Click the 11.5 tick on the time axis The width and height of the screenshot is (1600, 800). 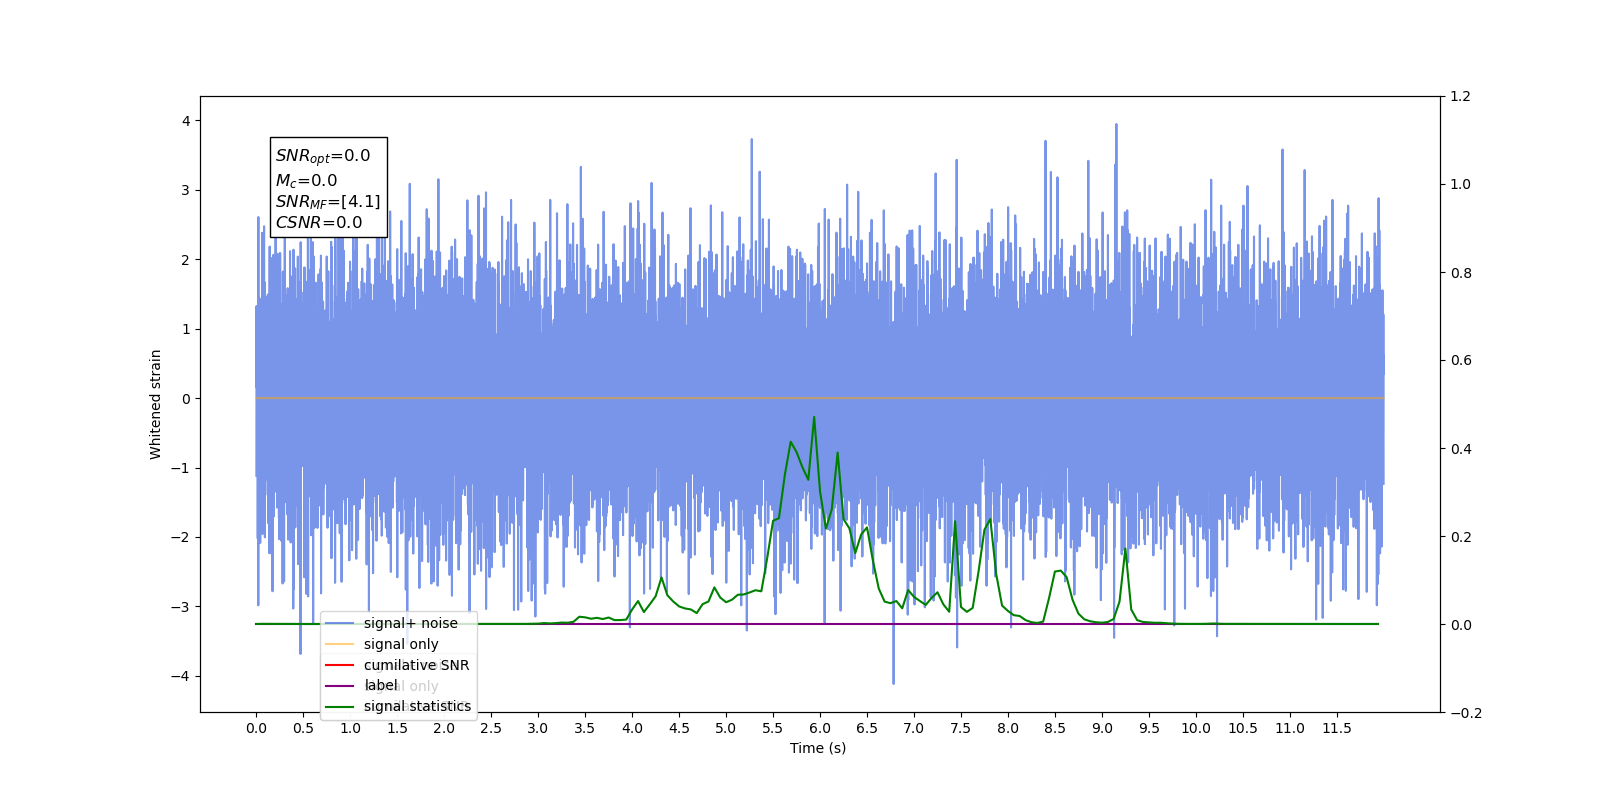pyautogui.click(x=1337, y=728)
